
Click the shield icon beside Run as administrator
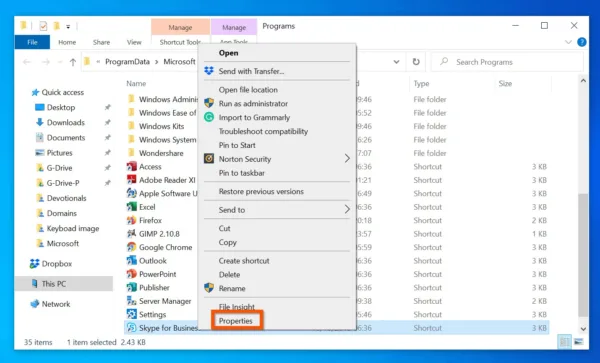[x=209, y=103]
